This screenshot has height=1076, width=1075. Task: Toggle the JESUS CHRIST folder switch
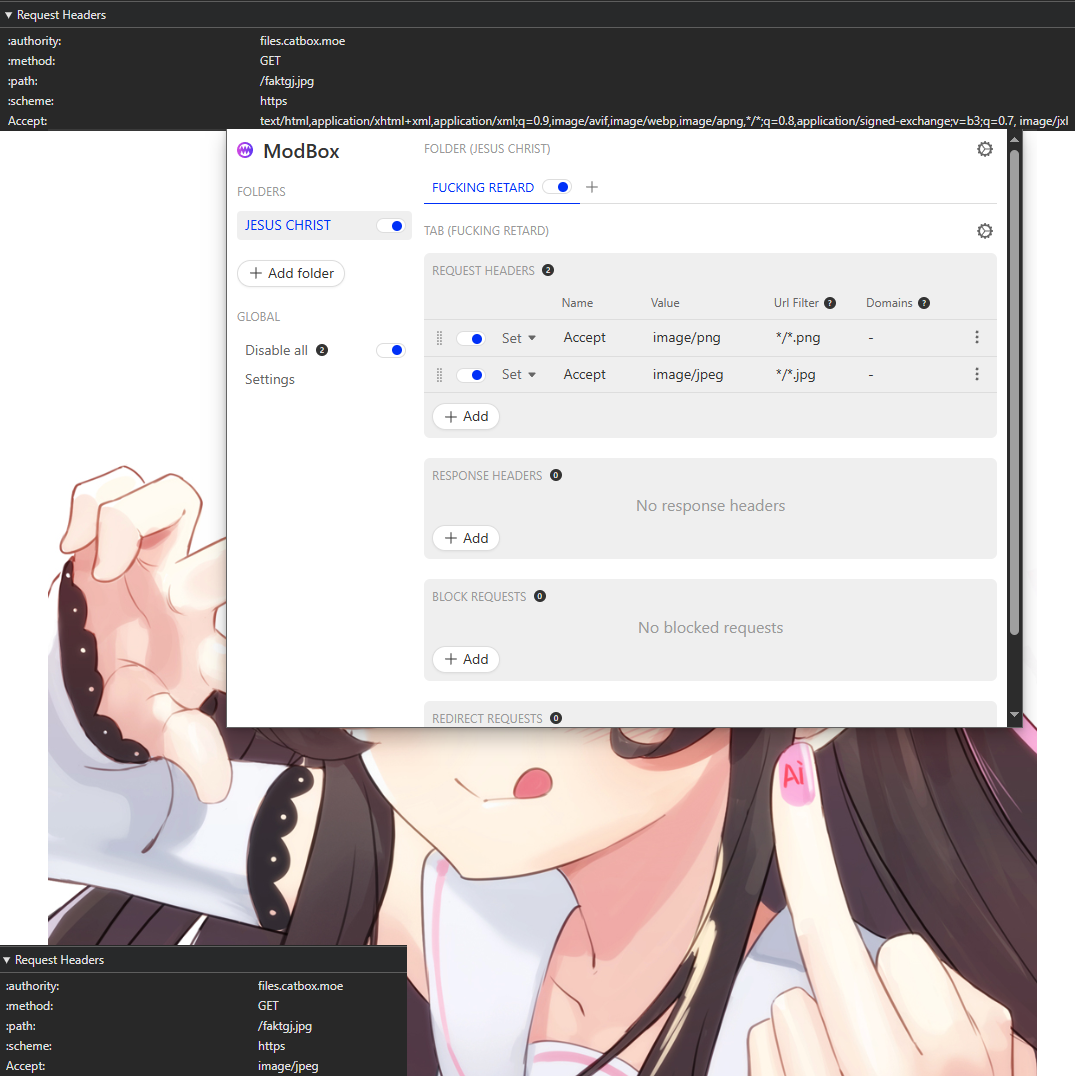pos(391,226)
